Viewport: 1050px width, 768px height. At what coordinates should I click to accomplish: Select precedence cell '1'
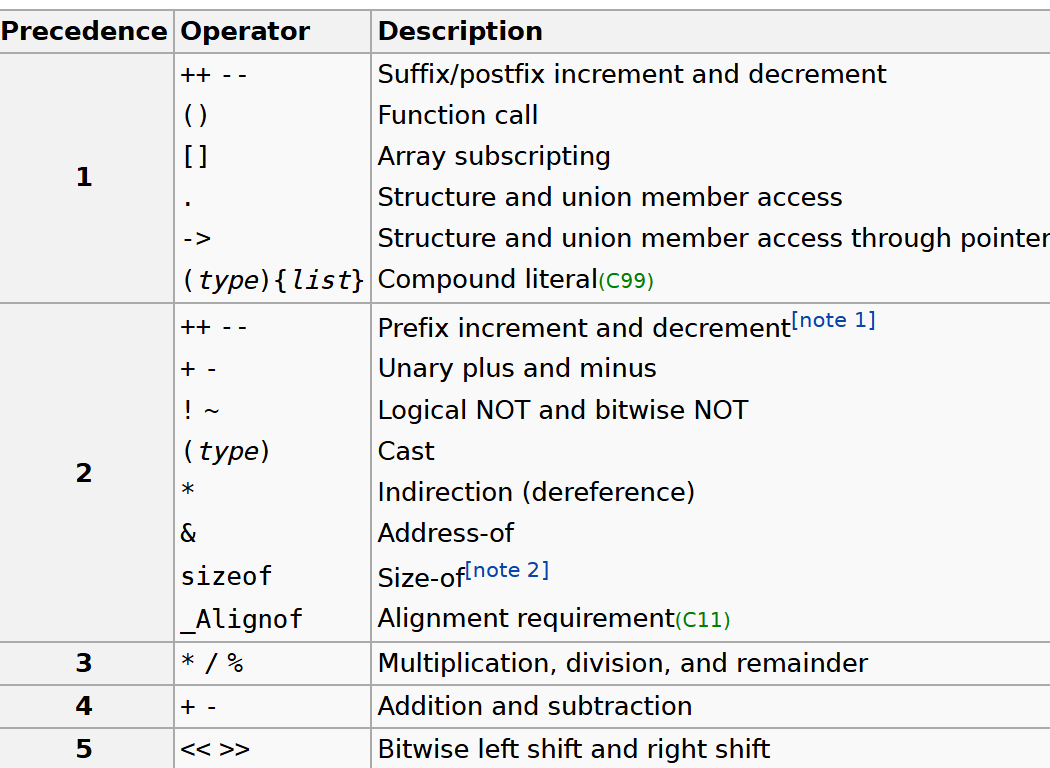coord(84,177)
